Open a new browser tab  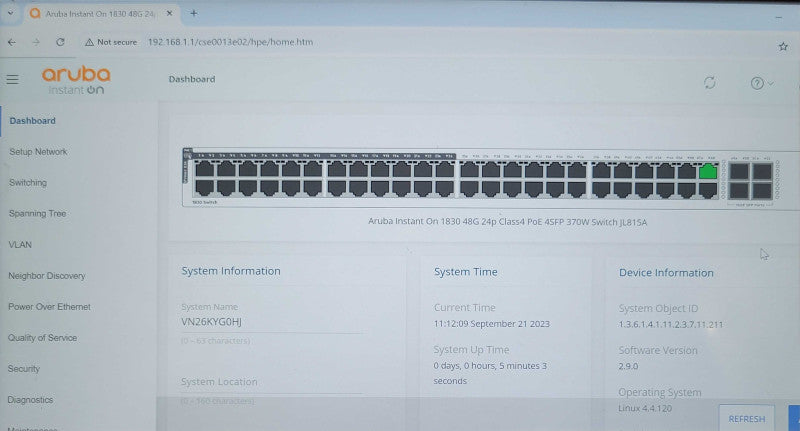(193, 13)
